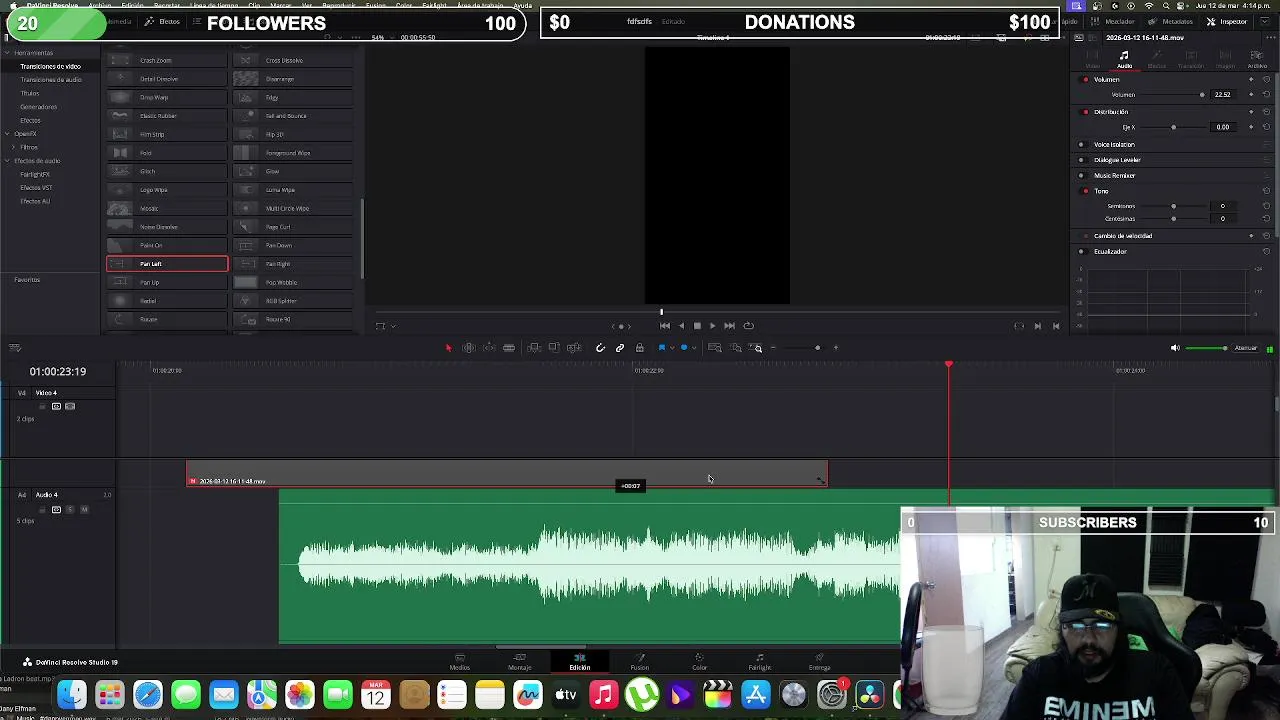
Task: Toggle Loop playback in the viewer
Action: (748, 326)
